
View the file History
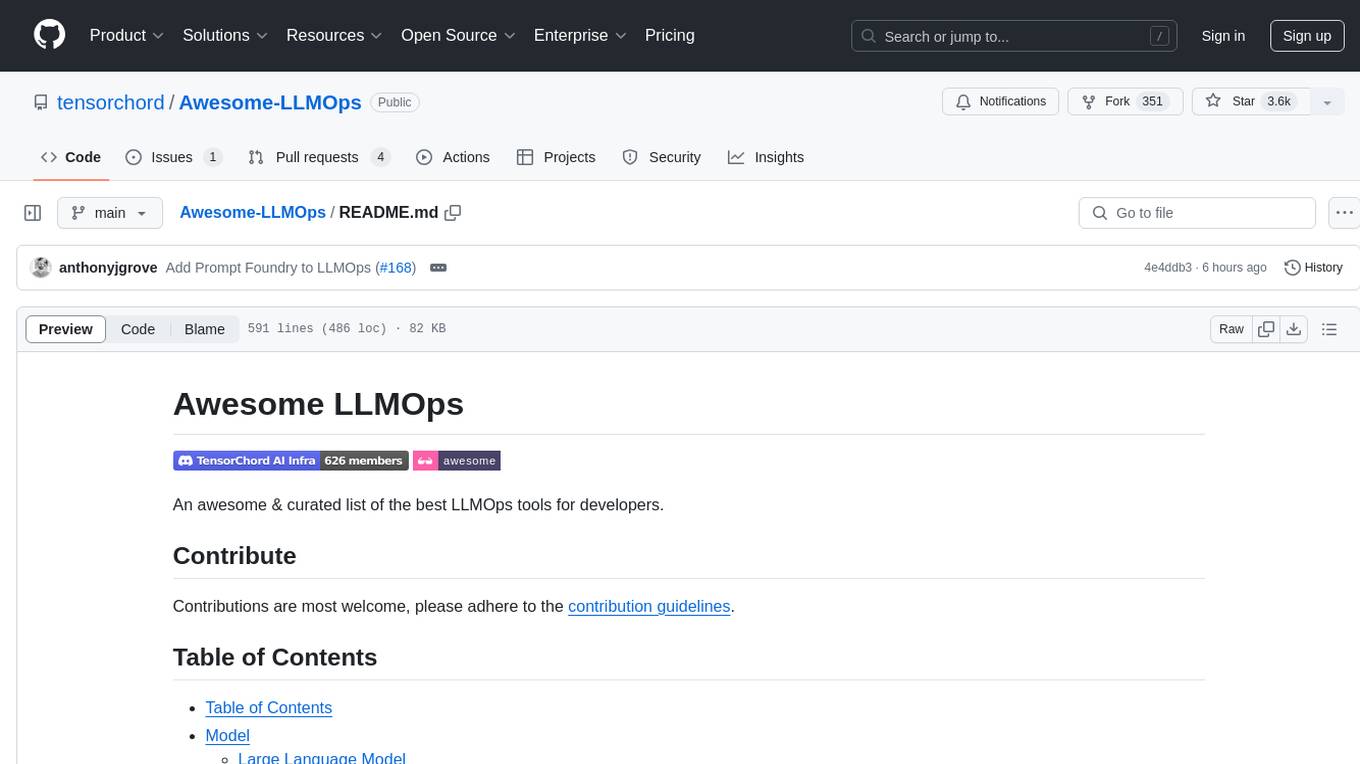tap(1313, 267)
